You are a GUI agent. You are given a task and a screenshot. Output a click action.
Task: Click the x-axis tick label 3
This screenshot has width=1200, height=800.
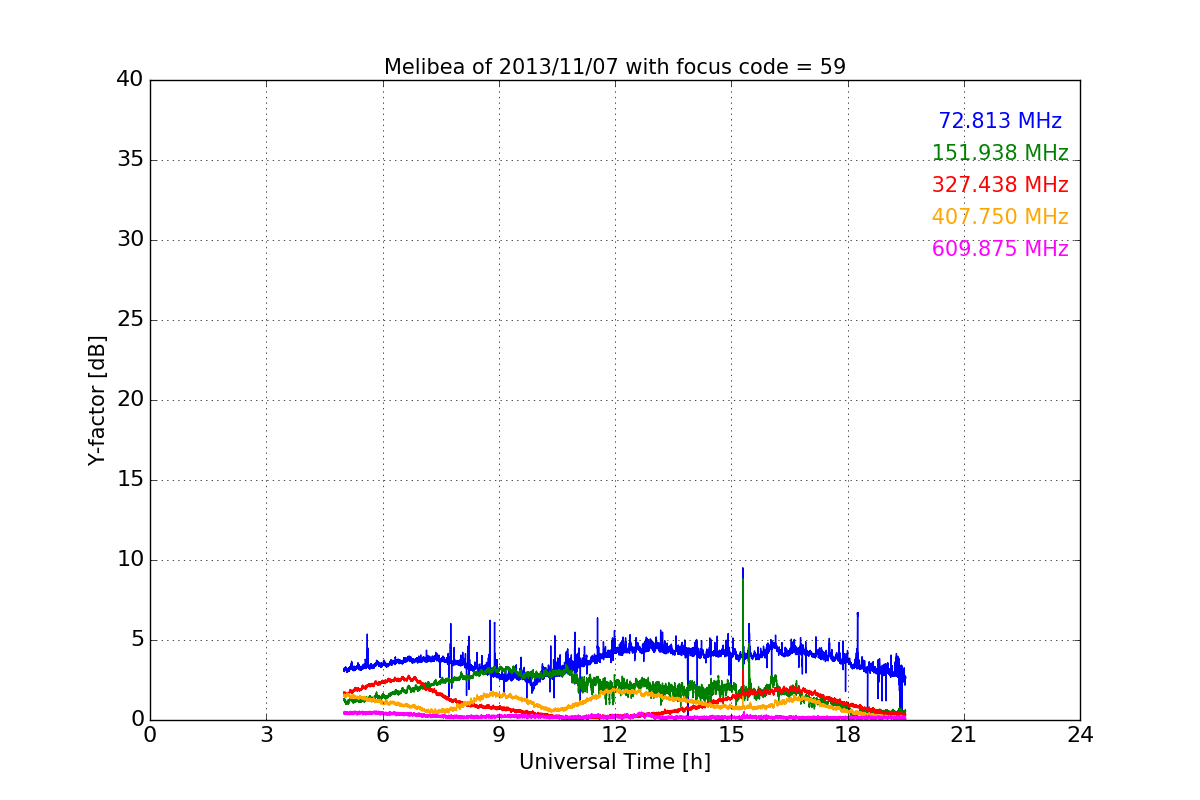click(266, 734)
